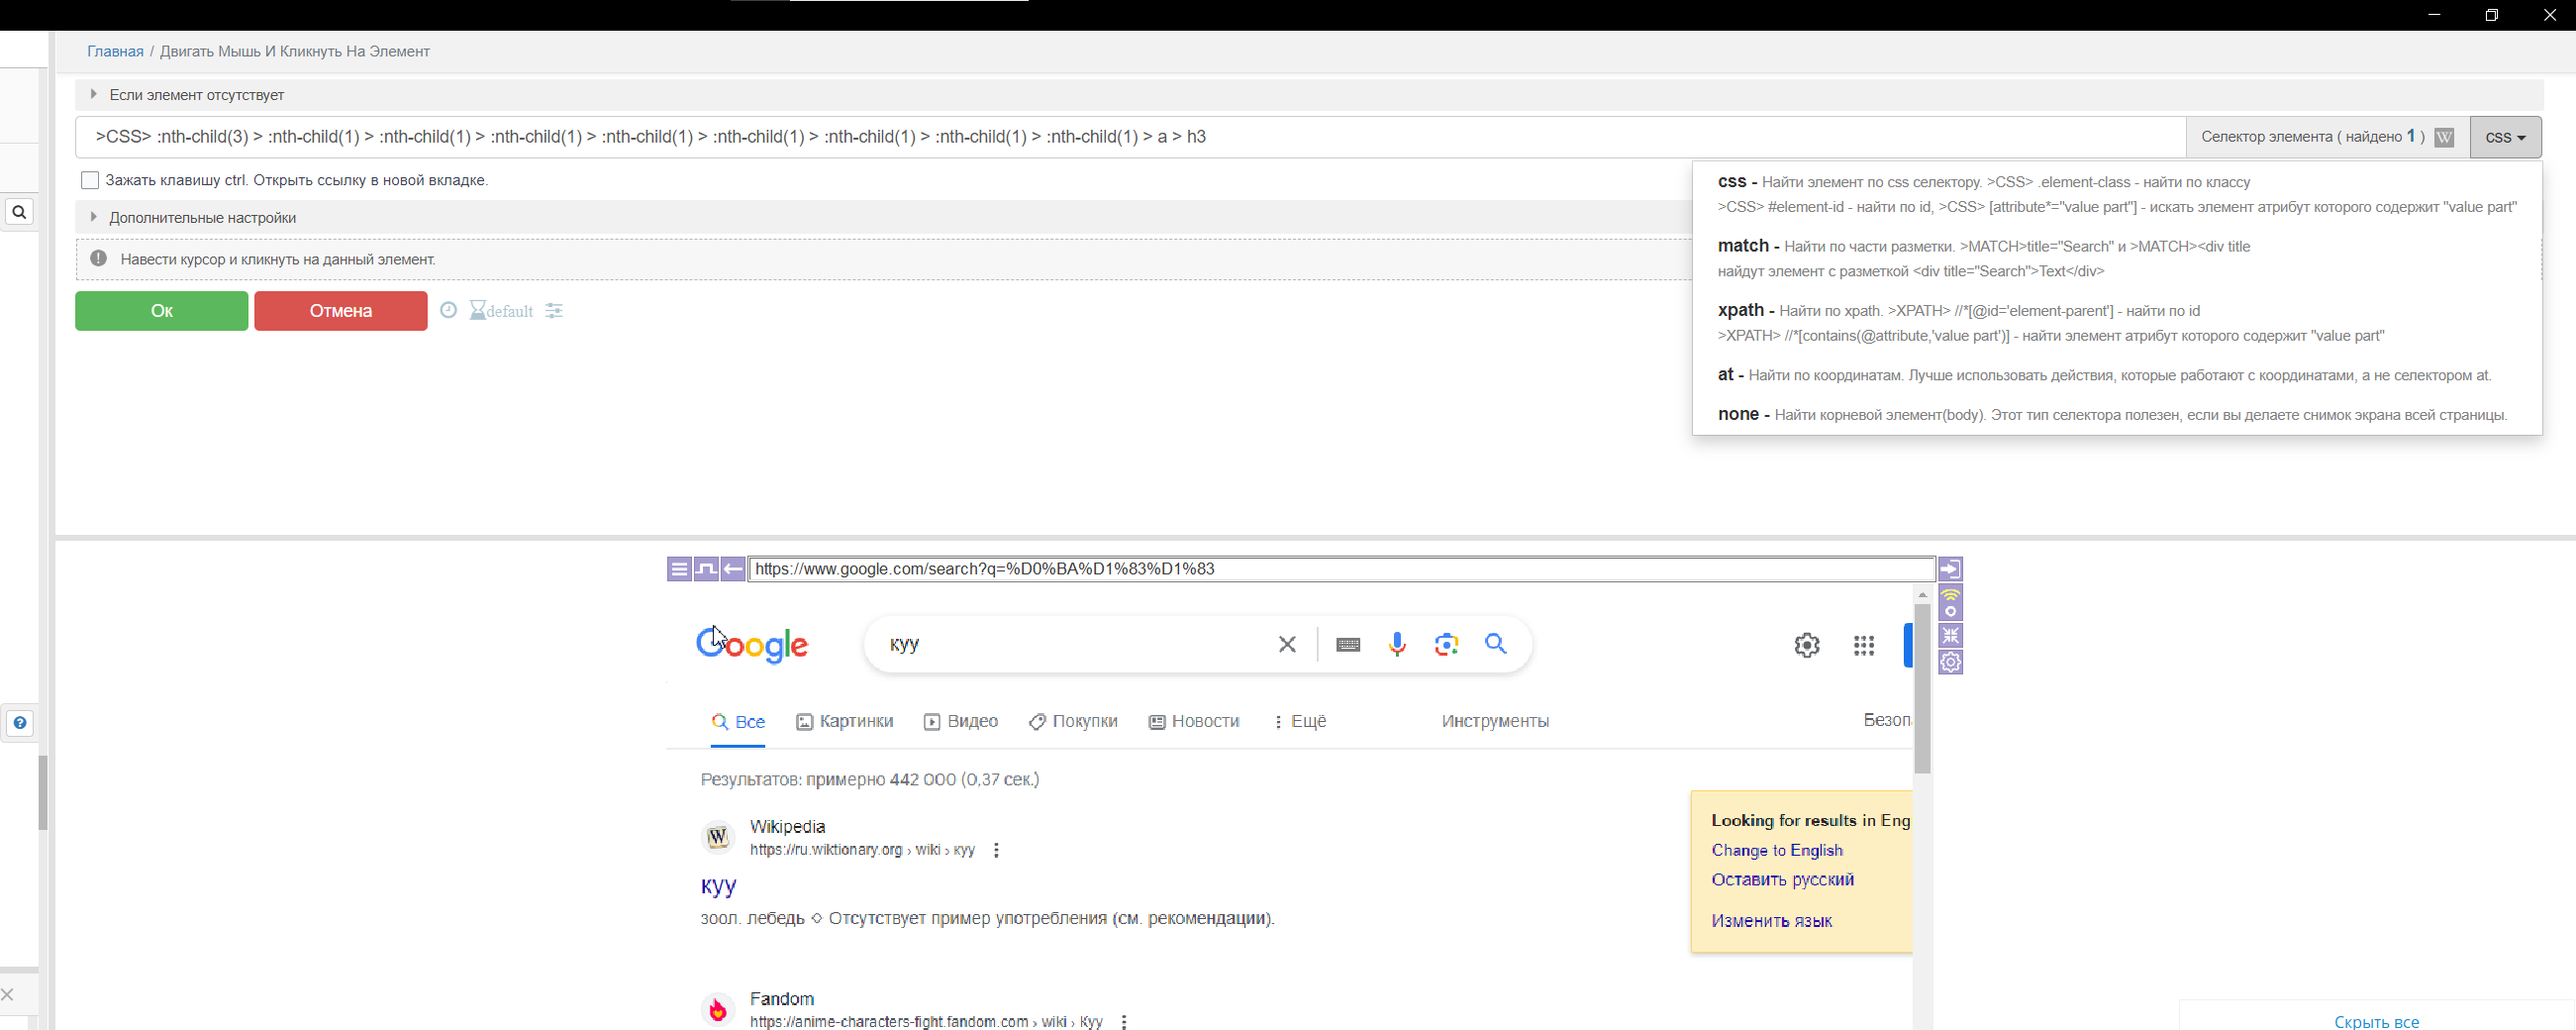Click the blue help question icon in sidebar
Screen dimensions: 2576x1030
pos(19,723)
